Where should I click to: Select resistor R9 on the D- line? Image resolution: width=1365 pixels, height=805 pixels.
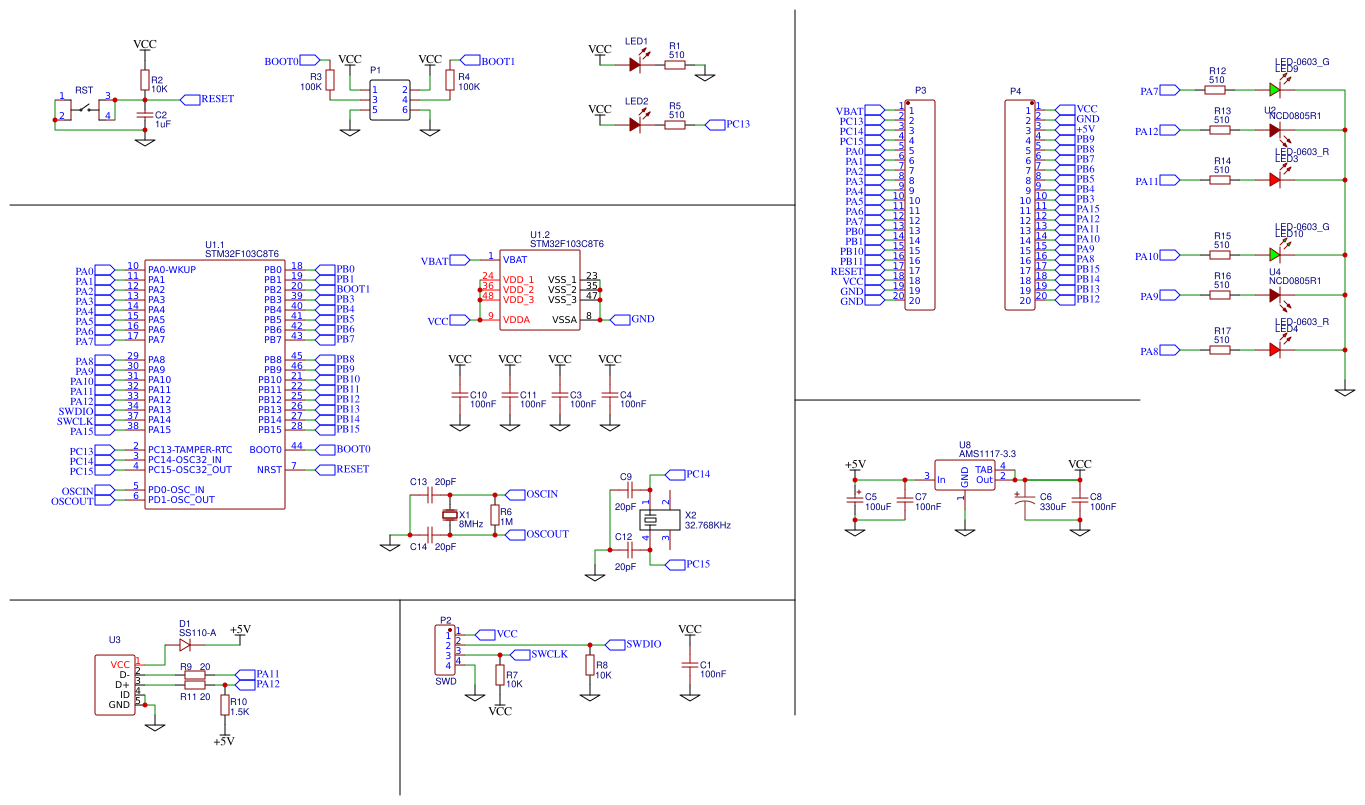(x=196, y=675)
